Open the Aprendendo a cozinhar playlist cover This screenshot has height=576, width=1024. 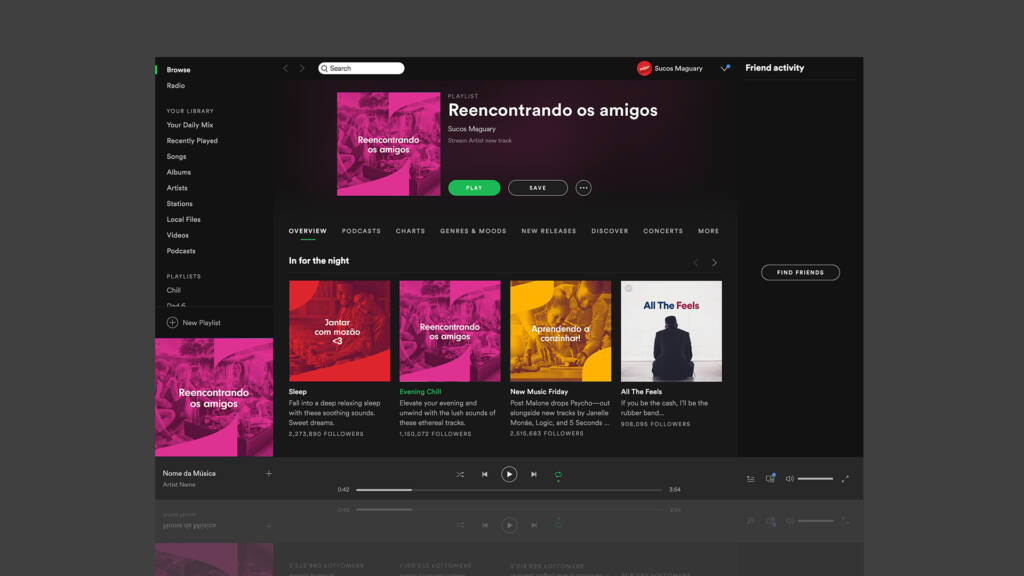point(560,331)
